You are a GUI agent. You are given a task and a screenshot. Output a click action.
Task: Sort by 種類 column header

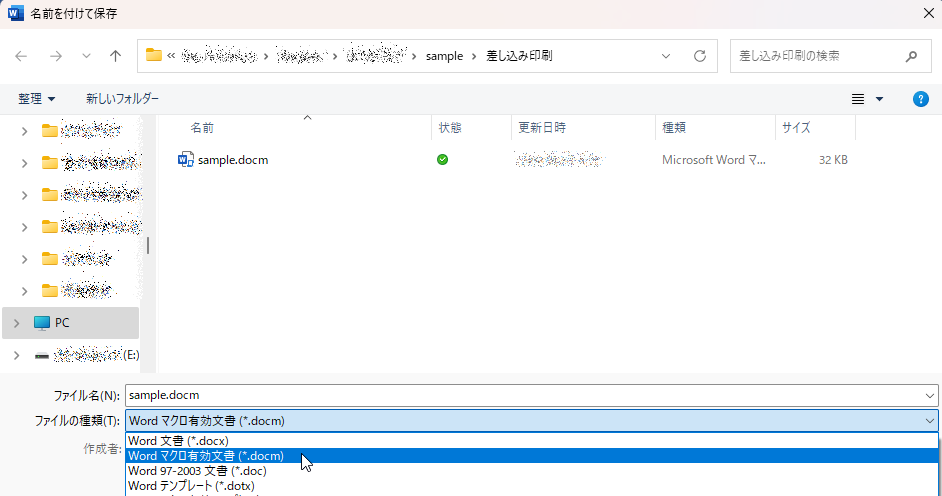pos(674,127)
